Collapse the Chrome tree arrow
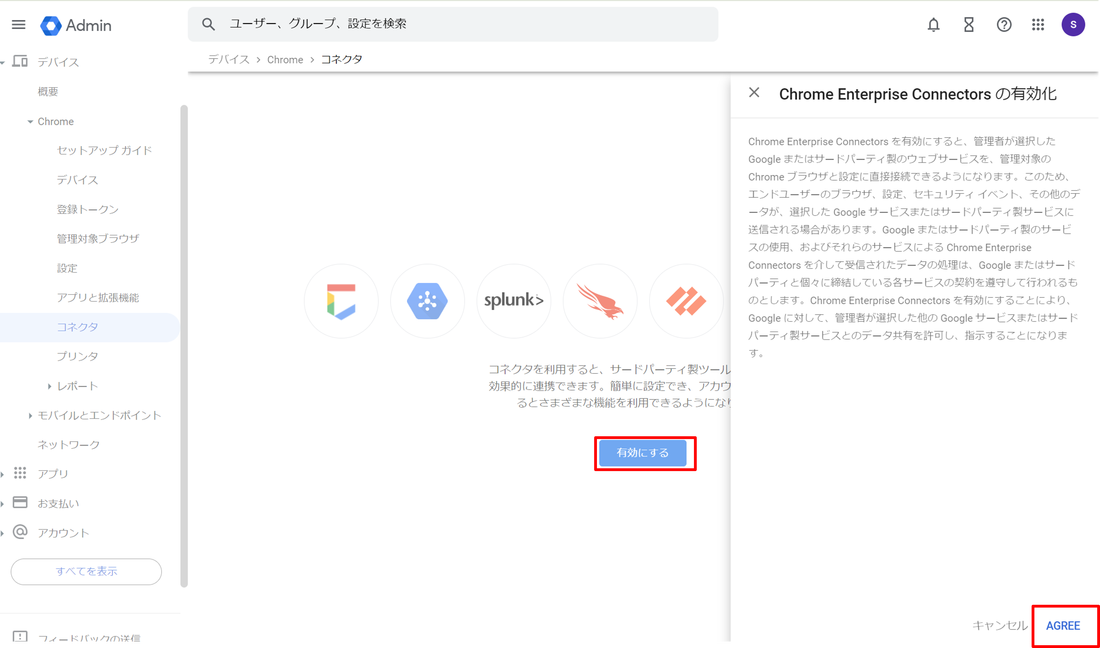Screen dimensions: 1100x648 [x=30, y=121]
